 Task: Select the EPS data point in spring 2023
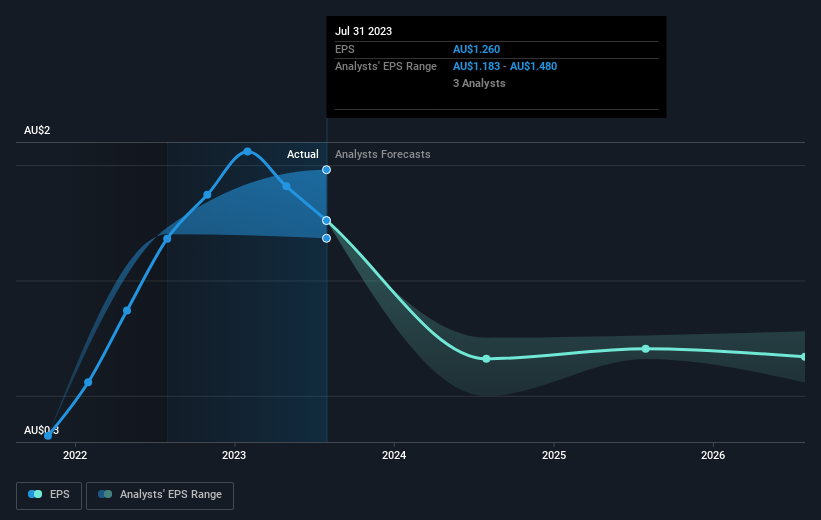(x=286, y=186)
